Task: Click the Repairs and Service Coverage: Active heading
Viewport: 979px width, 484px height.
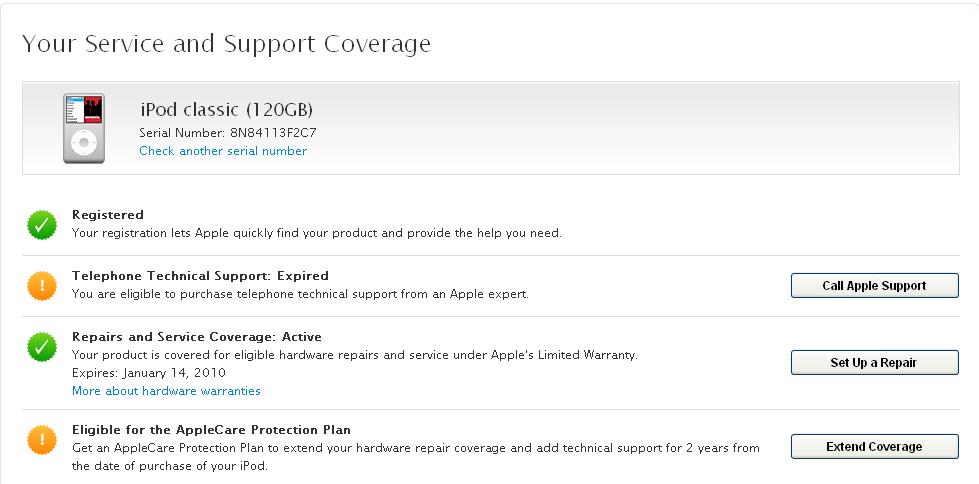Action: pyautogui.click(x=197, y=337)
